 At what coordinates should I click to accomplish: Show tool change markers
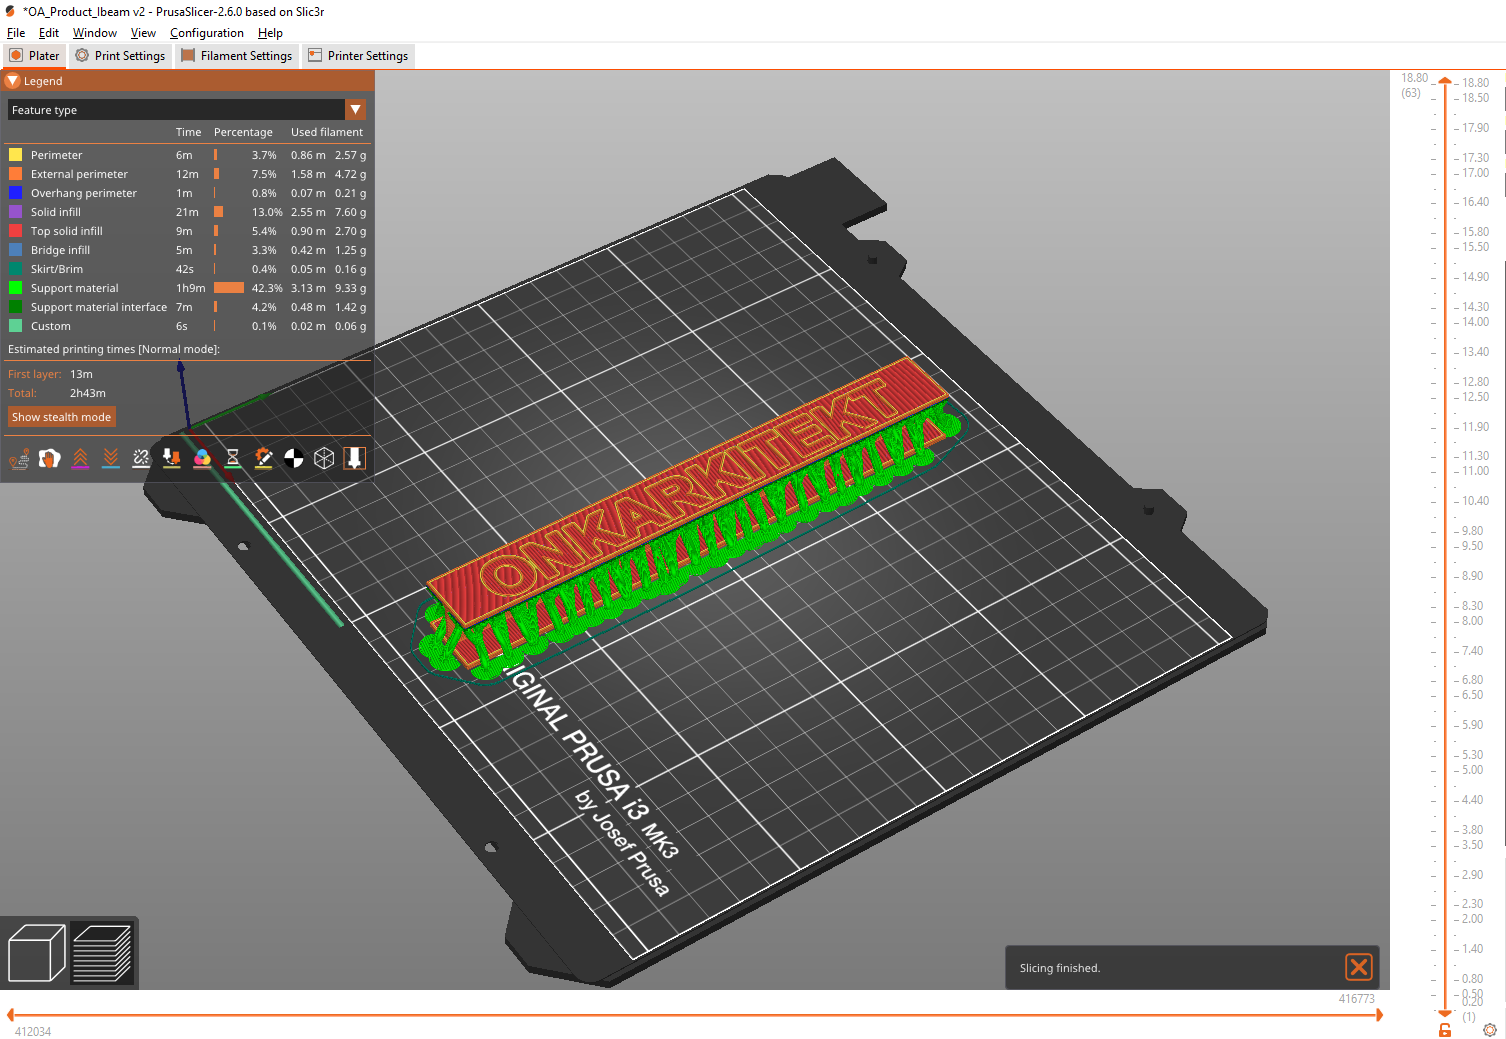[x=172, y=458]
